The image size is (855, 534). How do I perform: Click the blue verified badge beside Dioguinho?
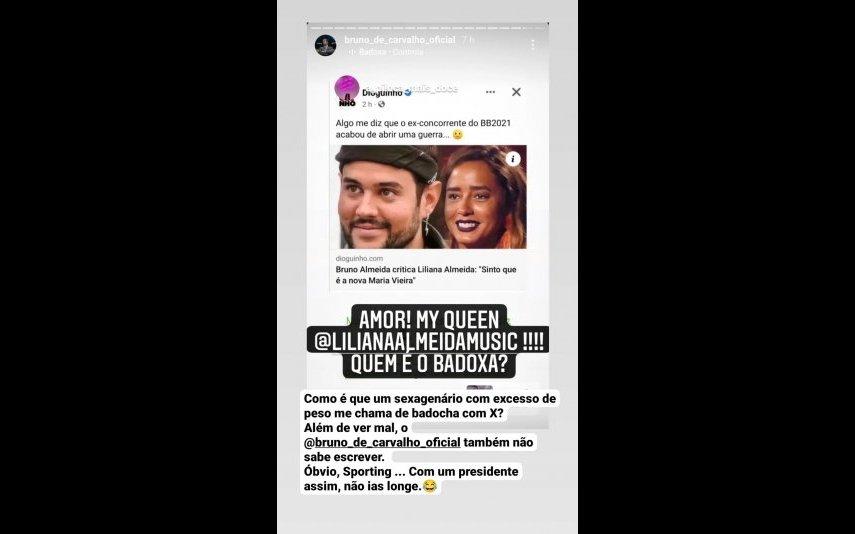[408, 93]
